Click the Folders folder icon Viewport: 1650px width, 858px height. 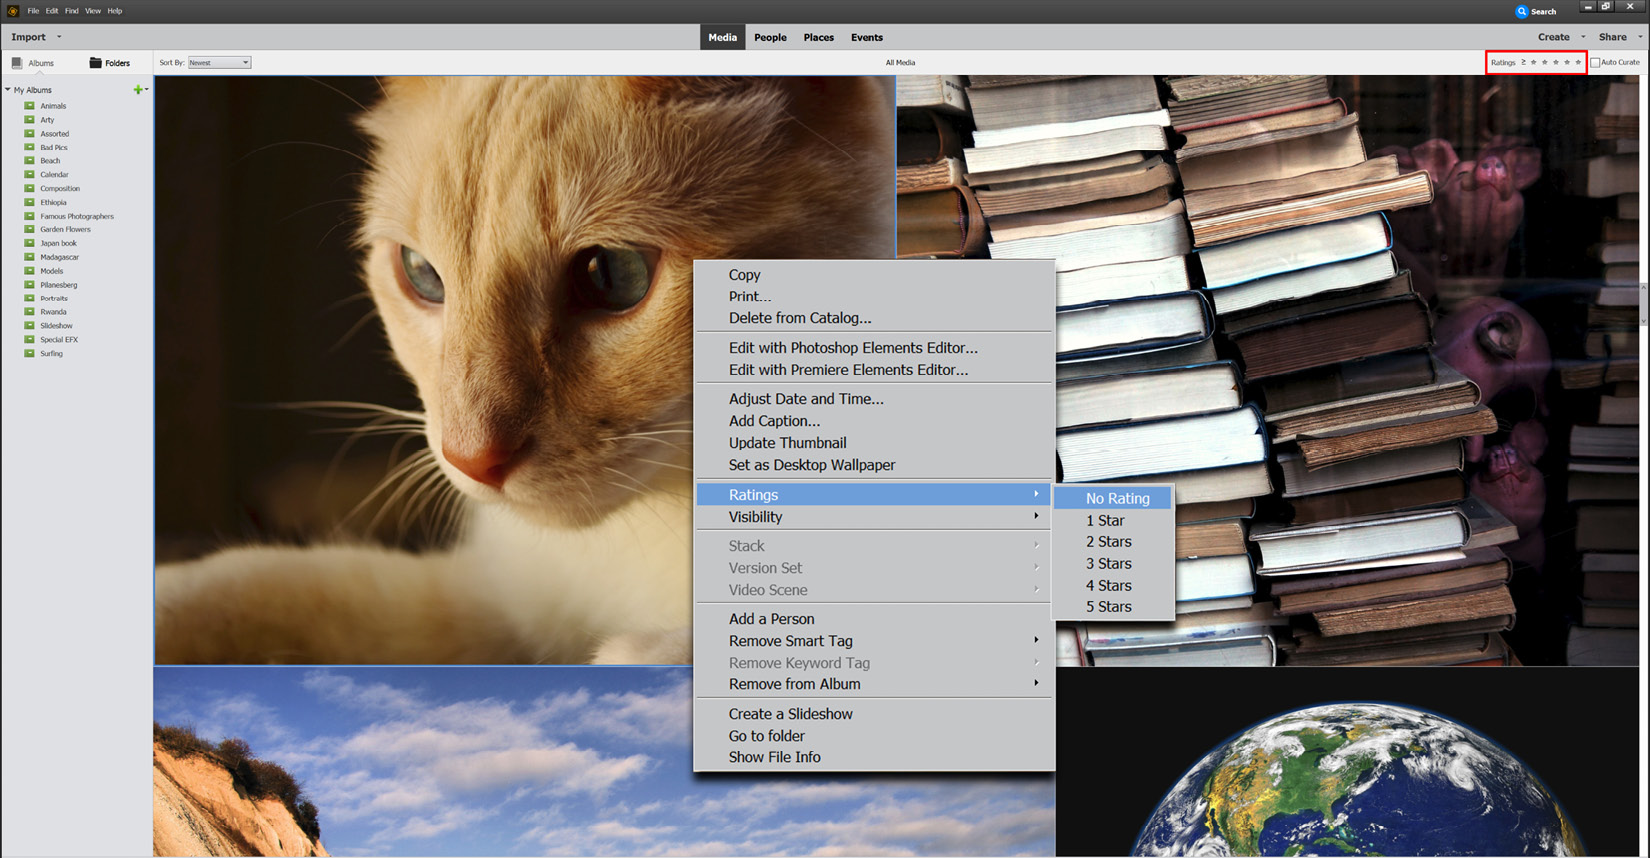click(x=95, y=63)
